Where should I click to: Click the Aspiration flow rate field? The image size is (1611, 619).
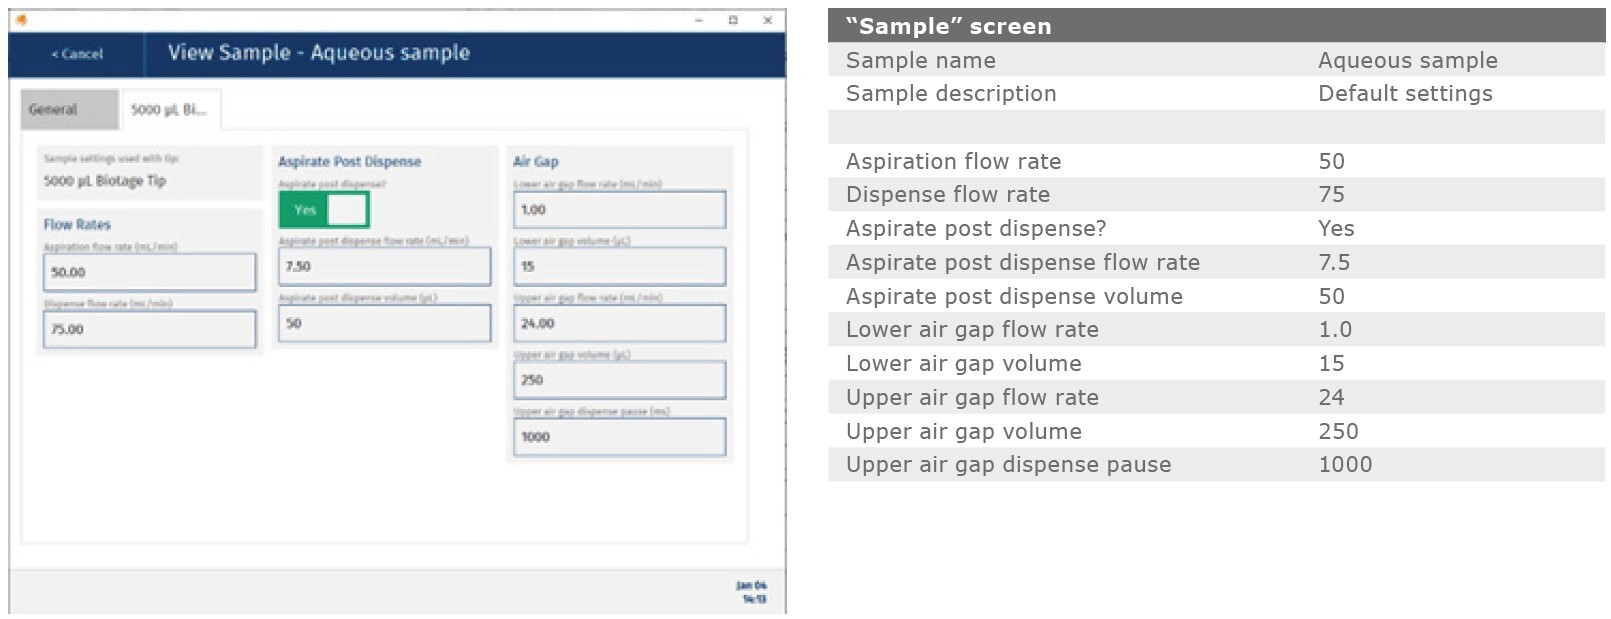pyautogui.click(x=150, y=272)
